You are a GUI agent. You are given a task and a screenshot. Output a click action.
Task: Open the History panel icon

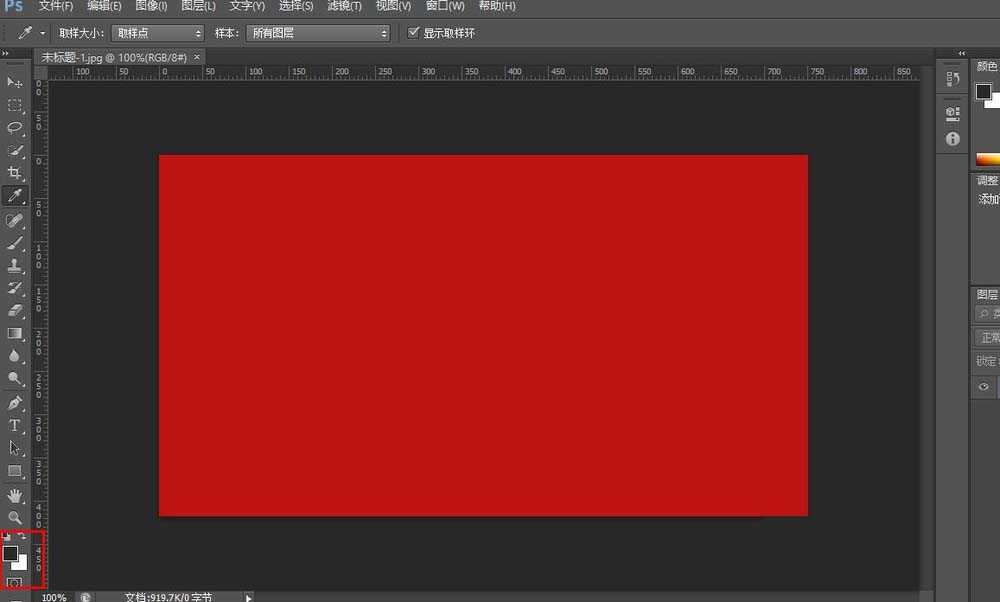click(953, 114)
